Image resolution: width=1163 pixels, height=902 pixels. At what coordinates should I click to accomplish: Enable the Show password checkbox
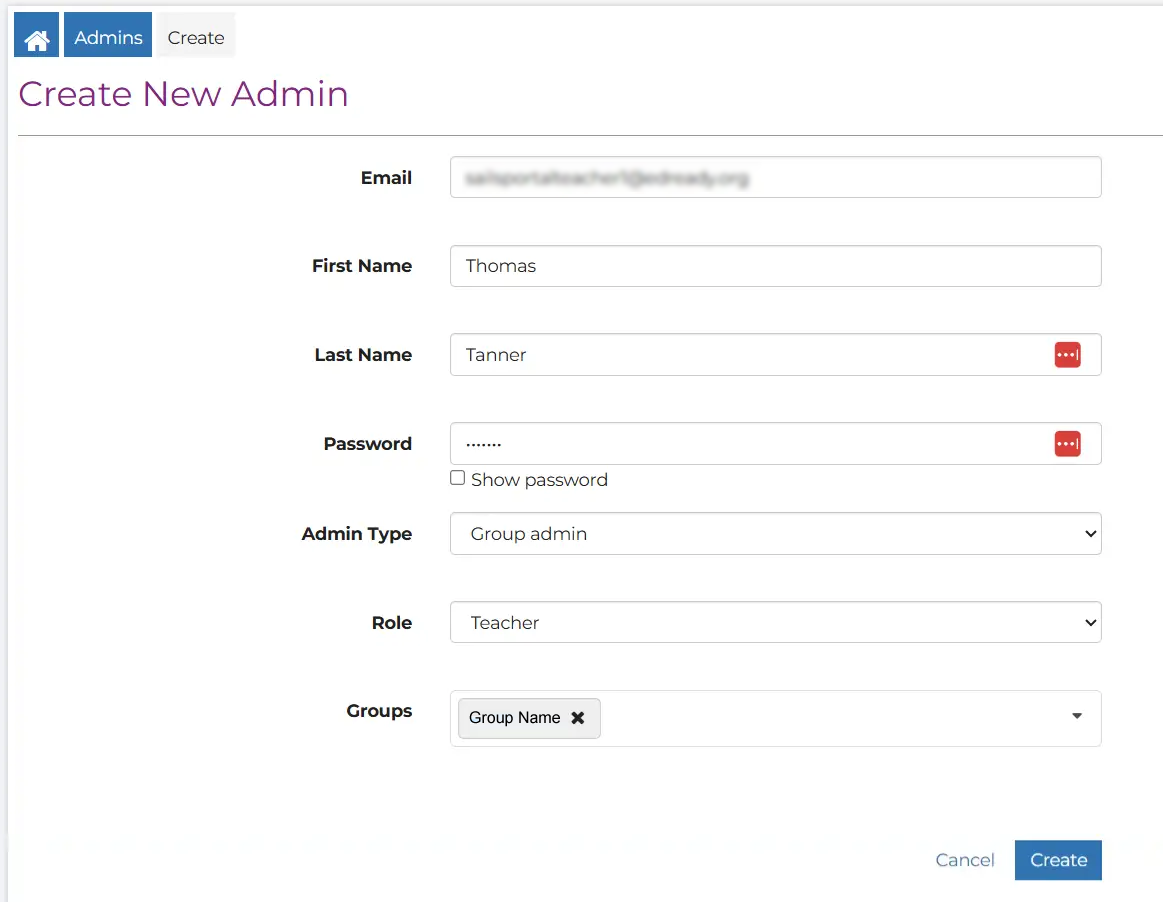[x=457, y=478]
